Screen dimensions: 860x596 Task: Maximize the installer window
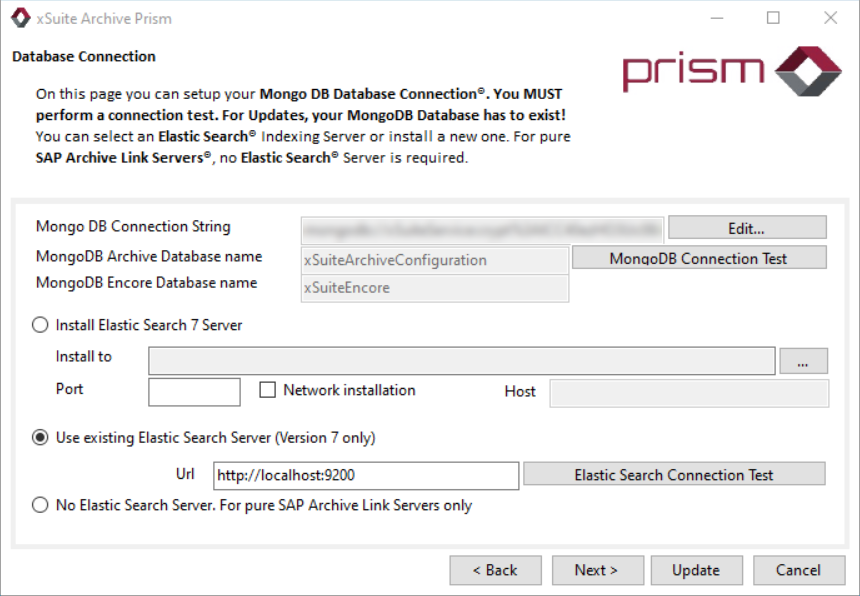coord(773,18)
